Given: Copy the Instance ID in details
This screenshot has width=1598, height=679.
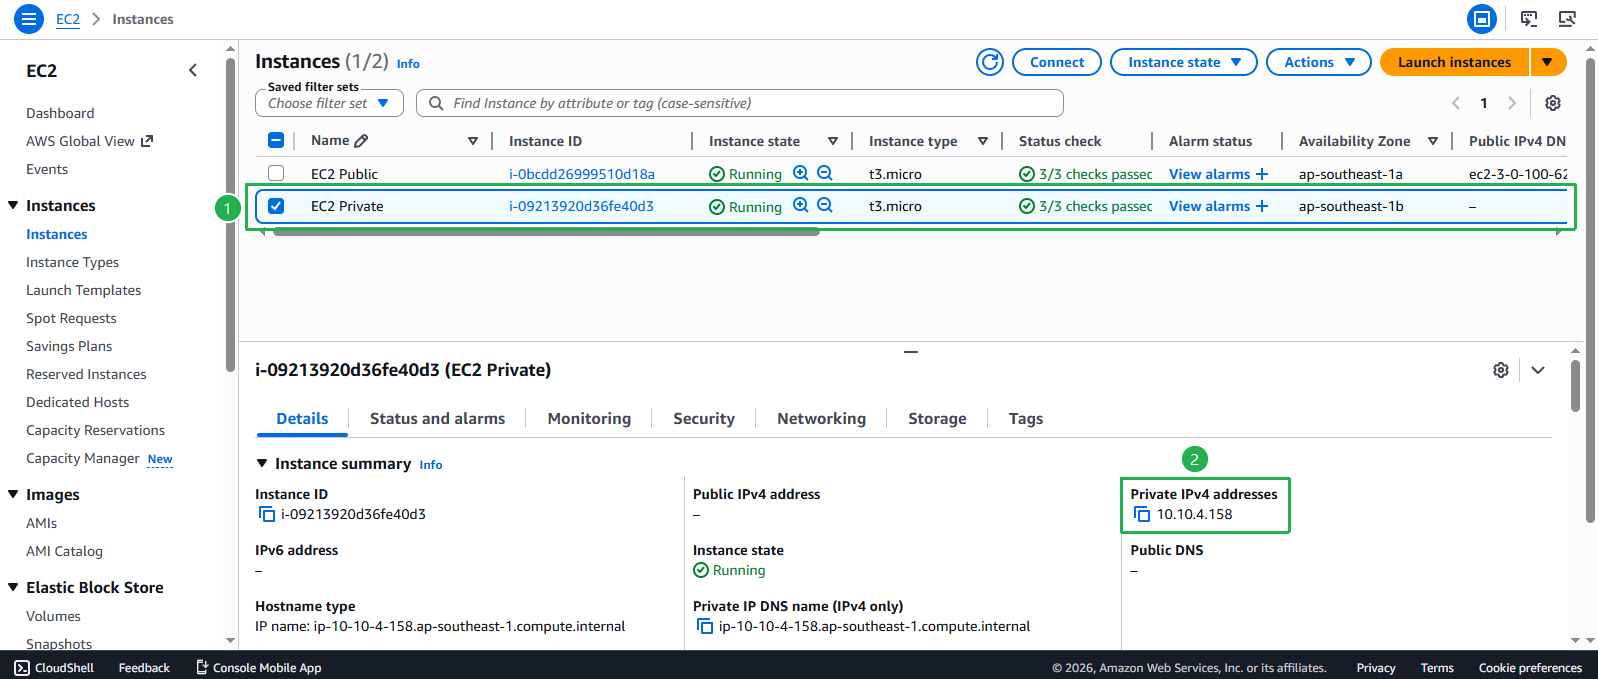Looking at the screenshot, I should pos(267,514).
